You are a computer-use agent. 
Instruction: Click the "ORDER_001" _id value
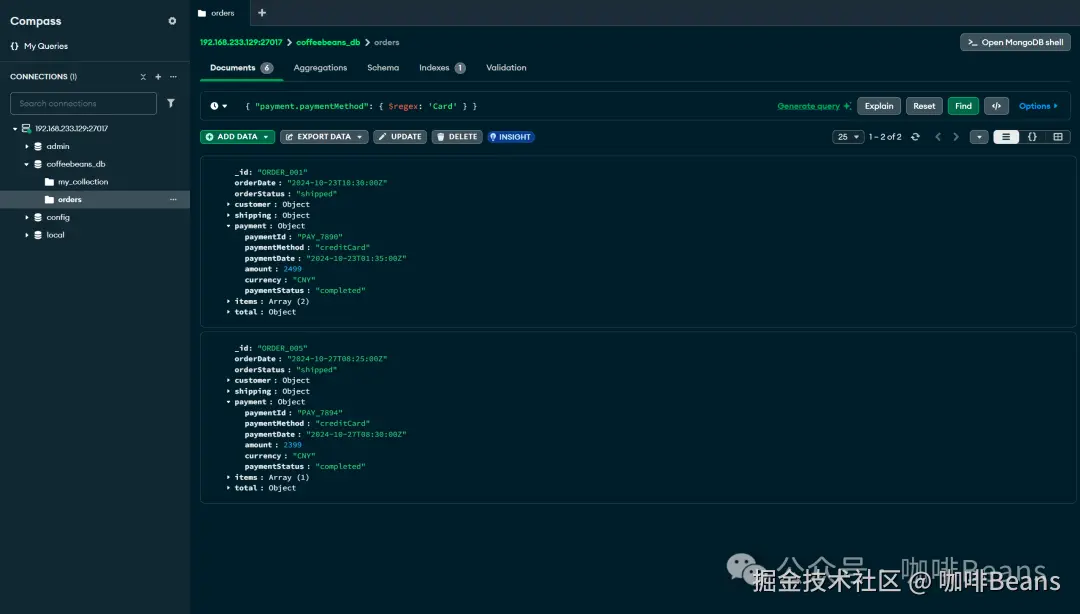pyautogui.click(x=282, y=172)
